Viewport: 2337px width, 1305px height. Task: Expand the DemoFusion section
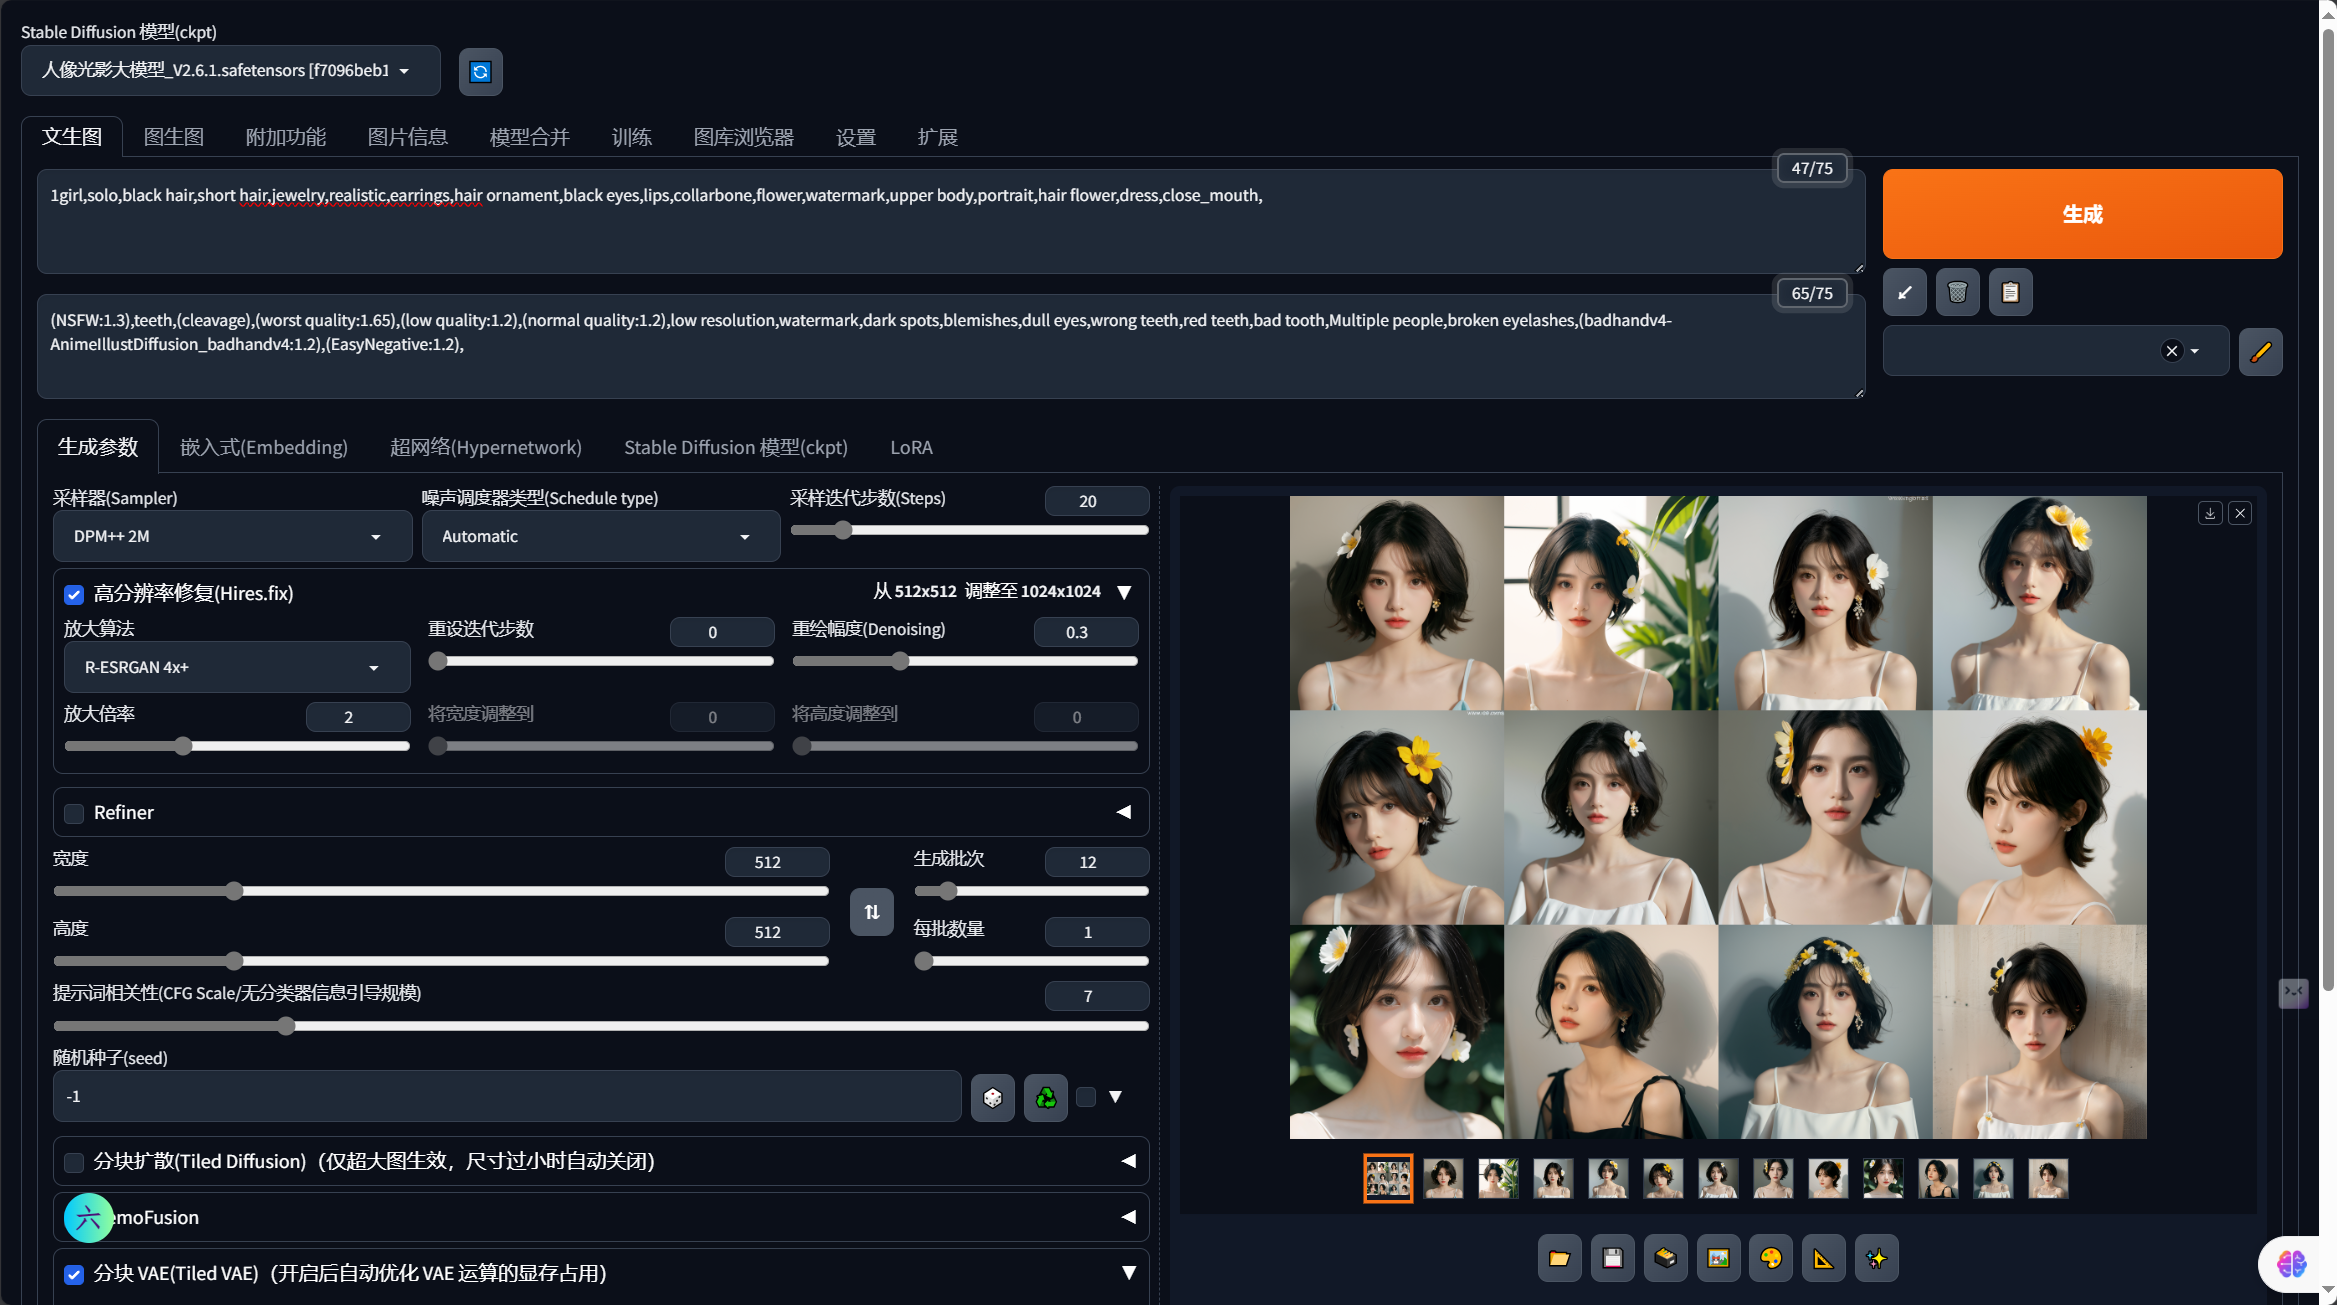pyautogui.click(x=1128, y=1217)
